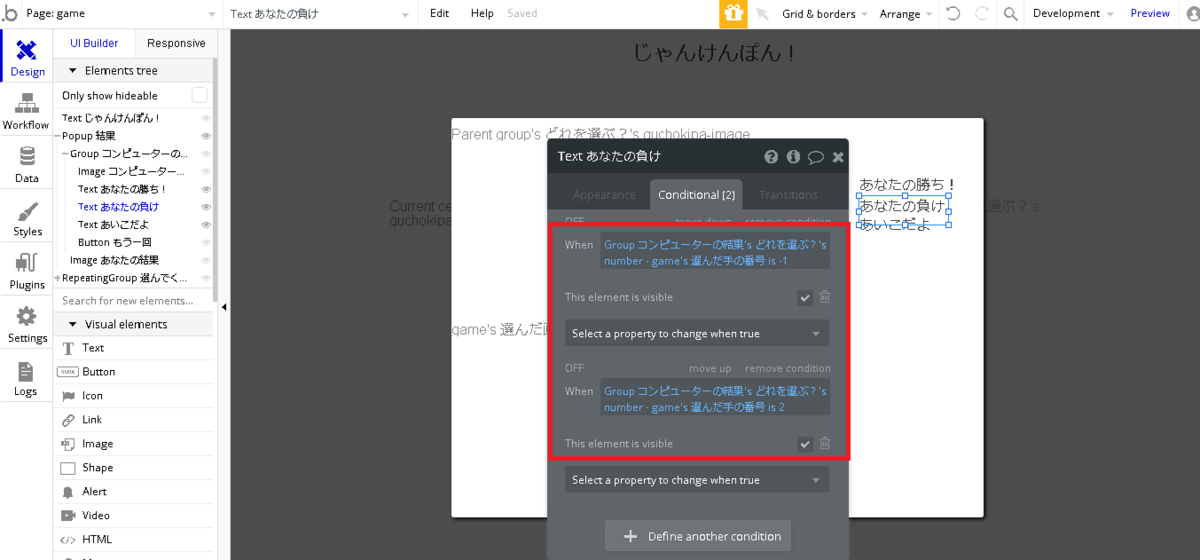
Task: Click the pointer arrow icon in top bar
Action: [x=762, y=14]
